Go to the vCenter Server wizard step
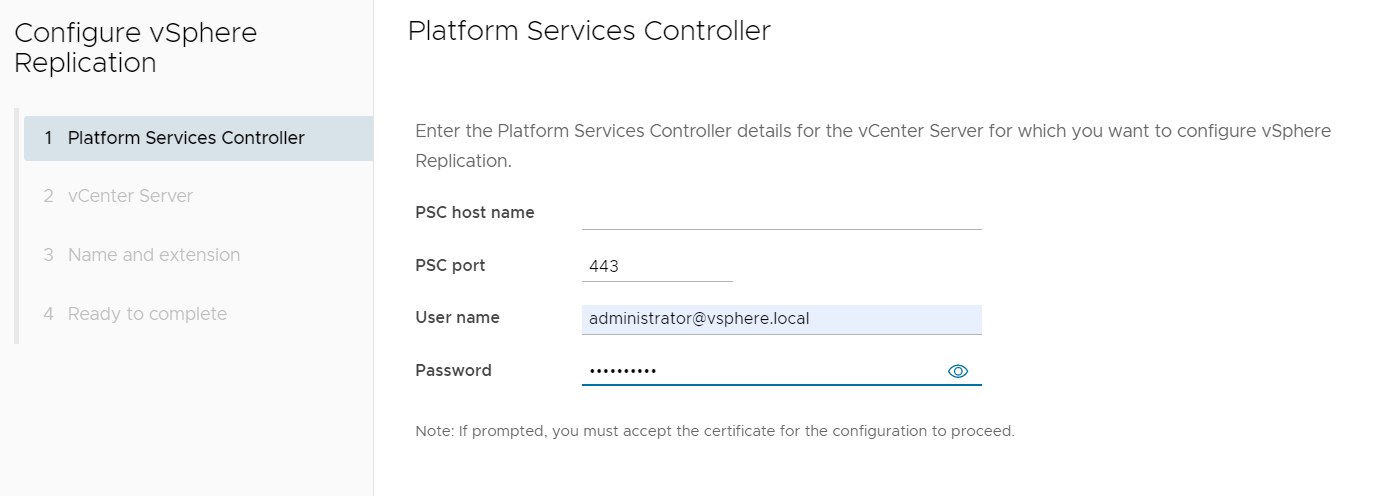 click(130, 196)
